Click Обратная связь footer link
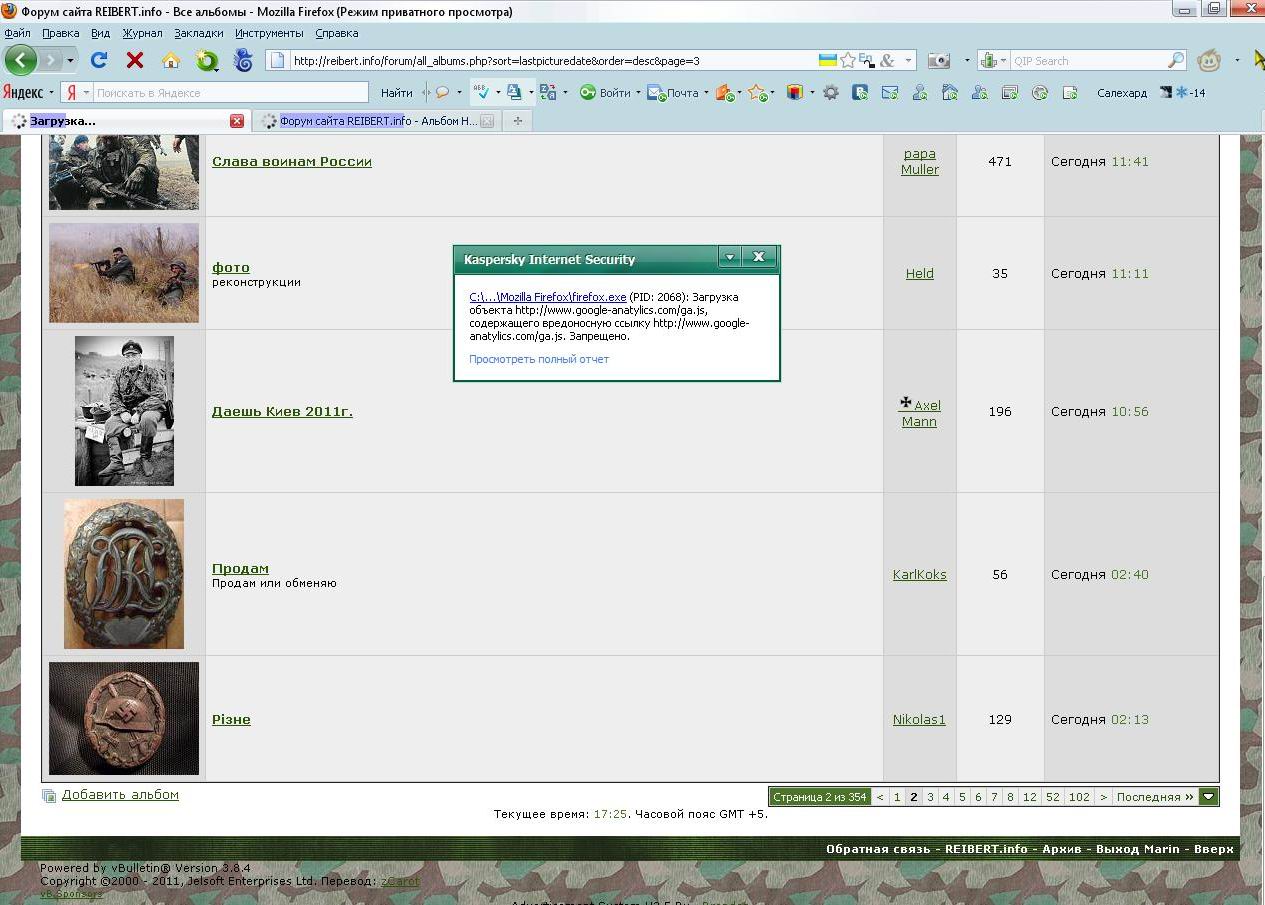The image size is (1265, 905). pyautogui.click(x=878, y=849)
